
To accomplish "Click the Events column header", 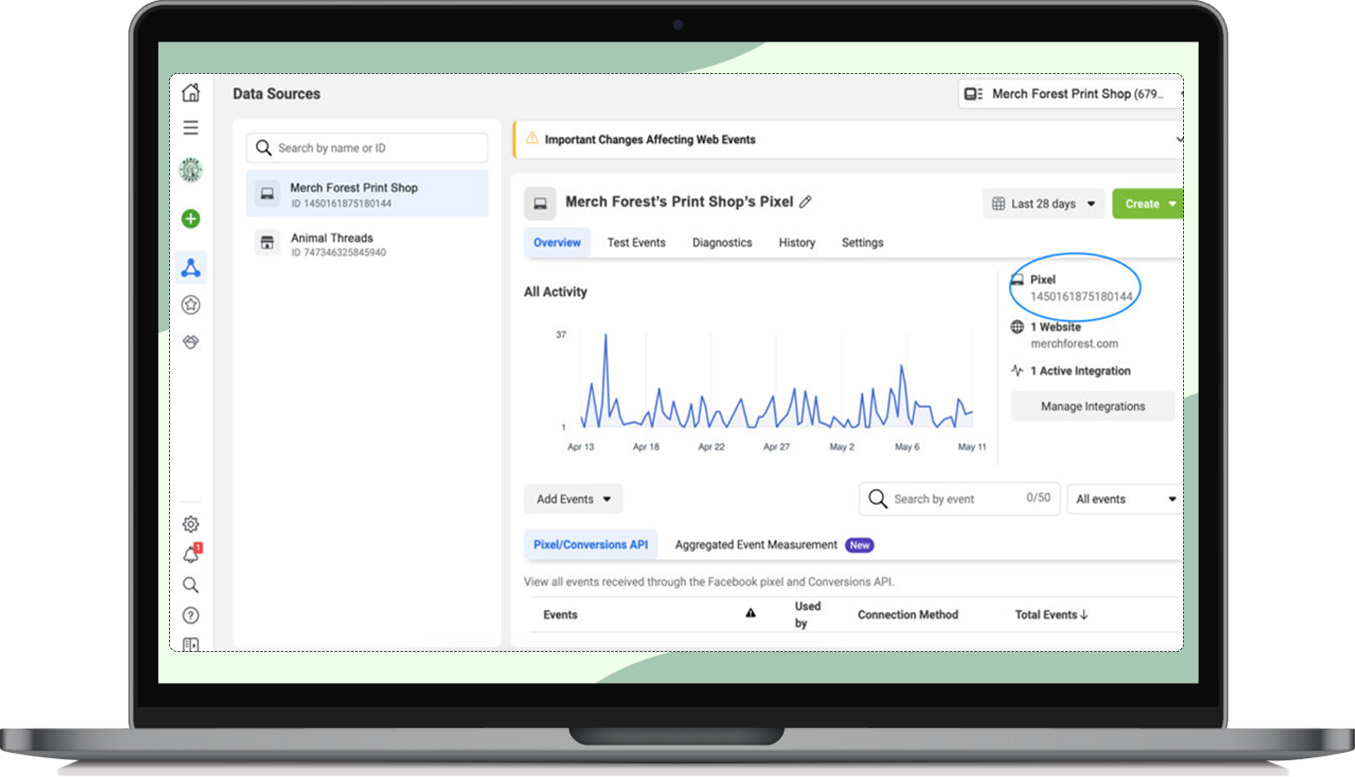I will click(x=560, y=615).
